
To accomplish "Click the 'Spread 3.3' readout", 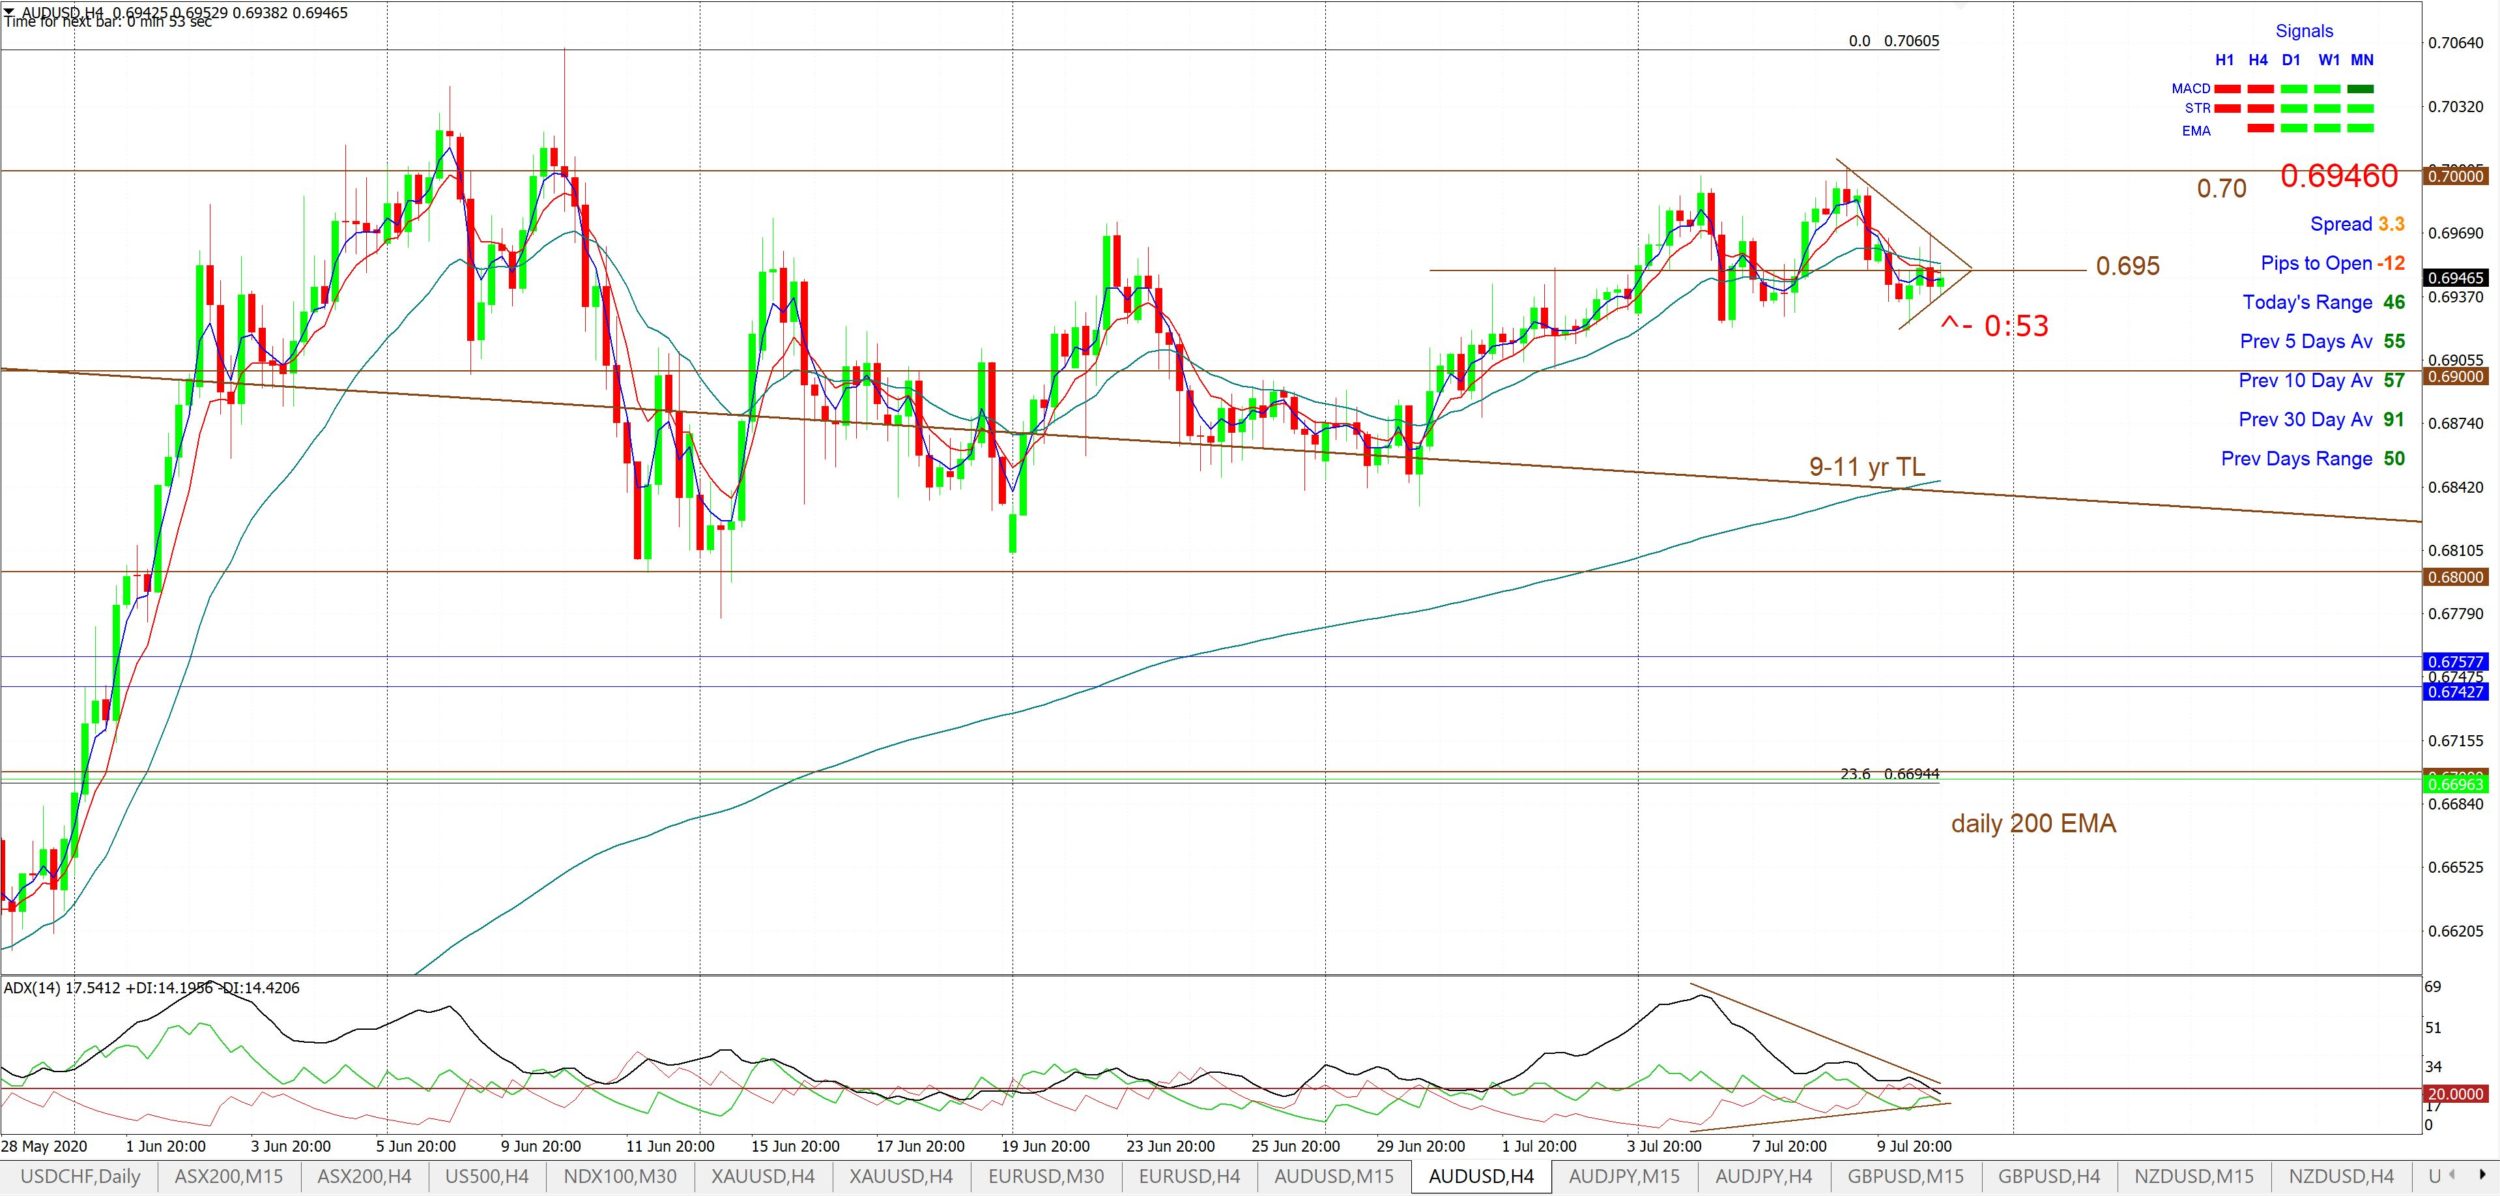I will [2356, 224].
